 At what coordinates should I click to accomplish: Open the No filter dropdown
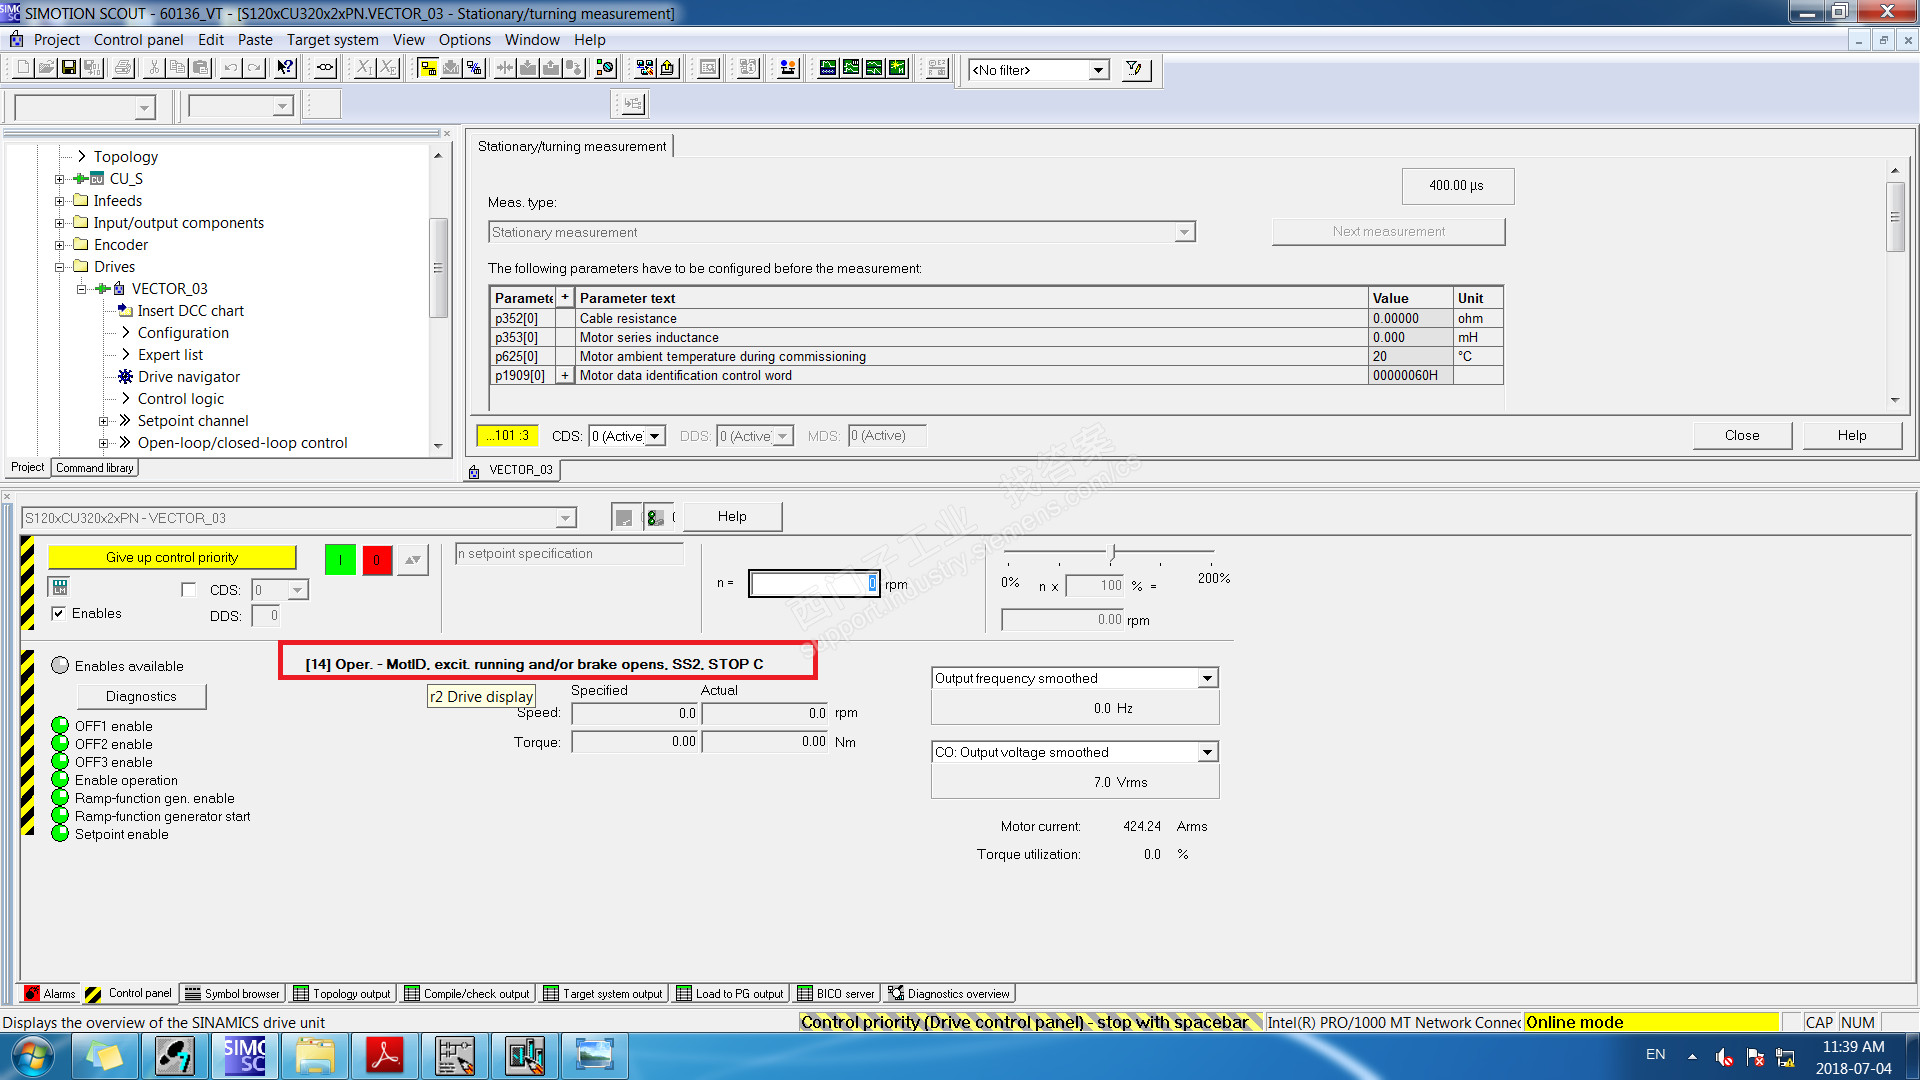click(1099, 70)
